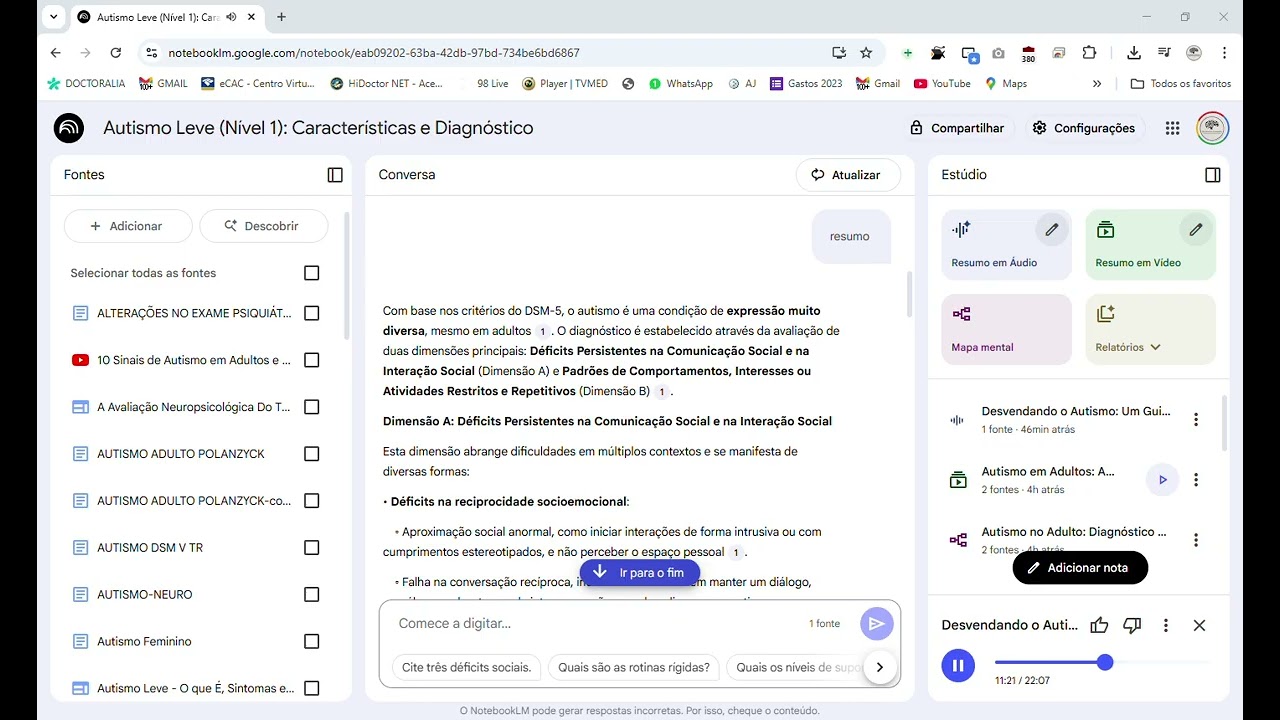
Task: Open Configurações settings
Action: 1084,128
